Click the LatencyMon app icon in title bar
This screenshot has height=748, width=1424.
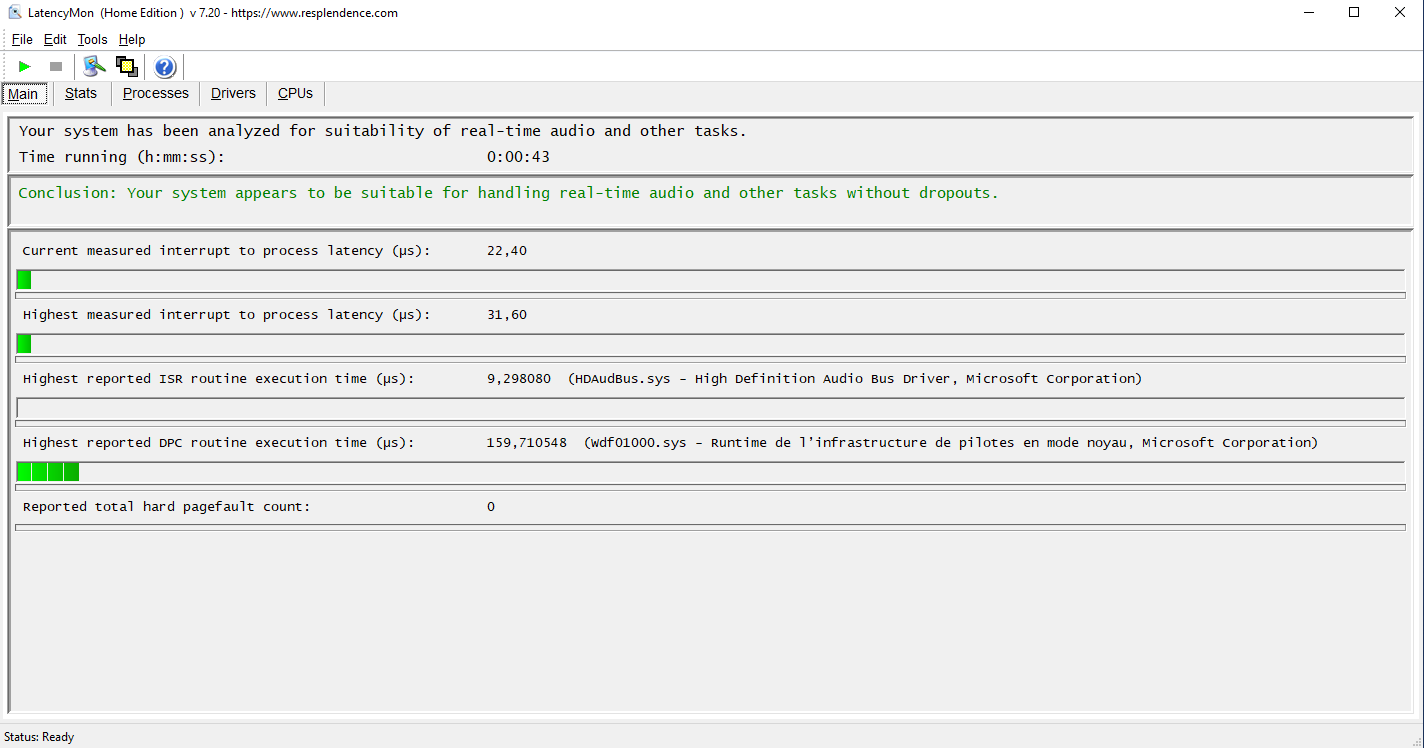14,13
